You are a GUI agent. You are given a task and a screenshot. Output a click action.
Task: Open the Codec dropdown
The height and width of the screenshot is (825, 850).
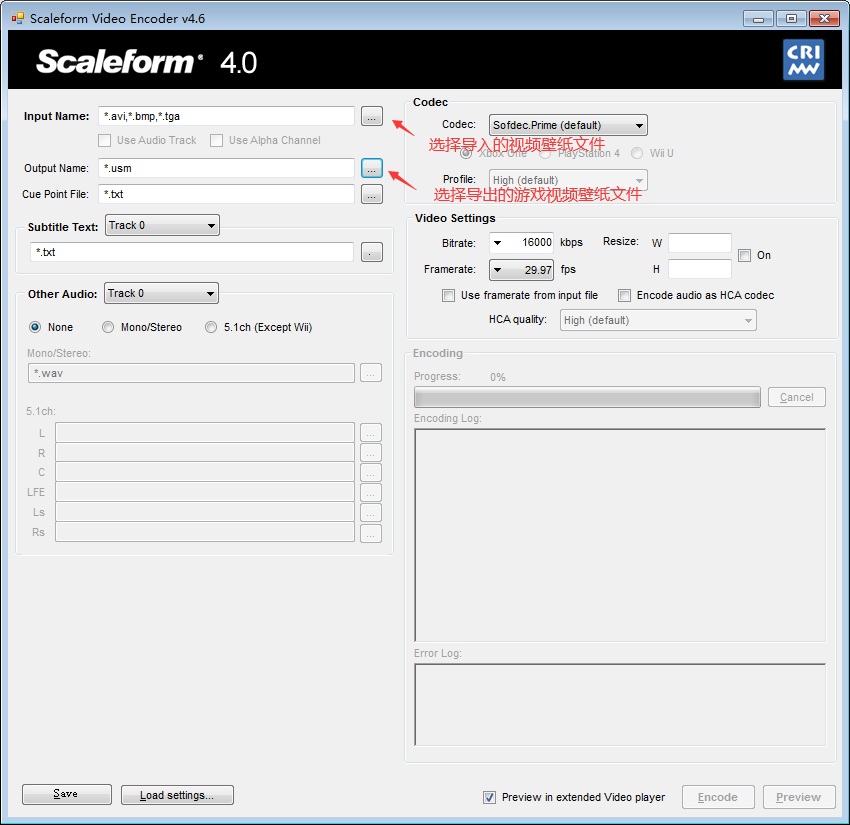568,125
